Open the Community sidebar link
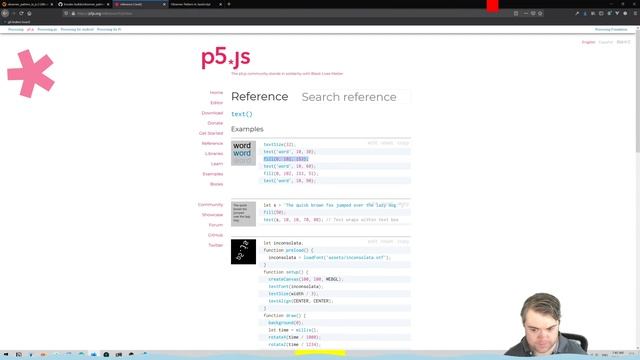640x360 pixels. pos(211,204)
